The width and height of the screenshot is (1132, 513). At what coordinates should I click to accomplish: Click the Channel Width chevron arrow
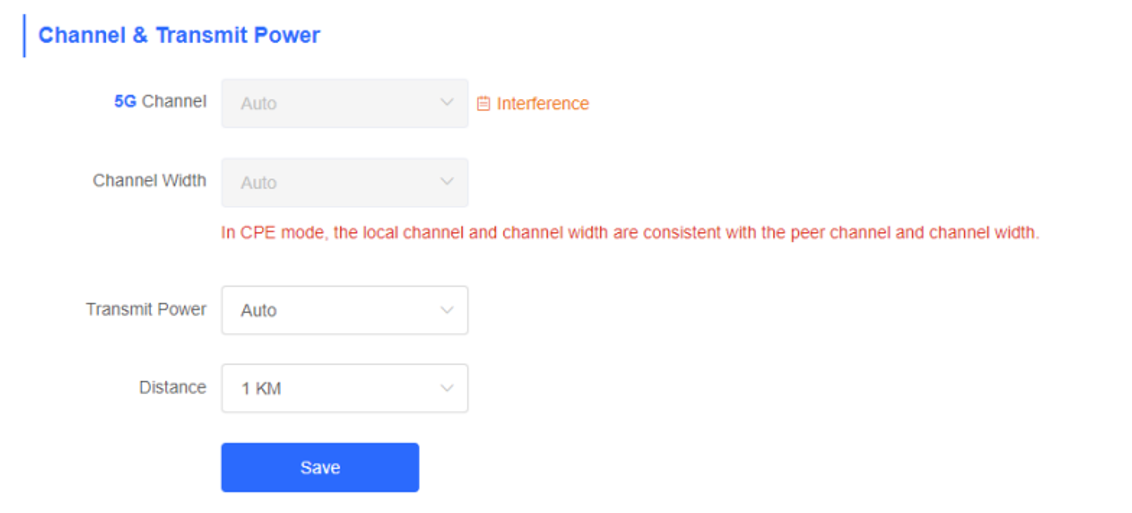[x=447, y=182]
